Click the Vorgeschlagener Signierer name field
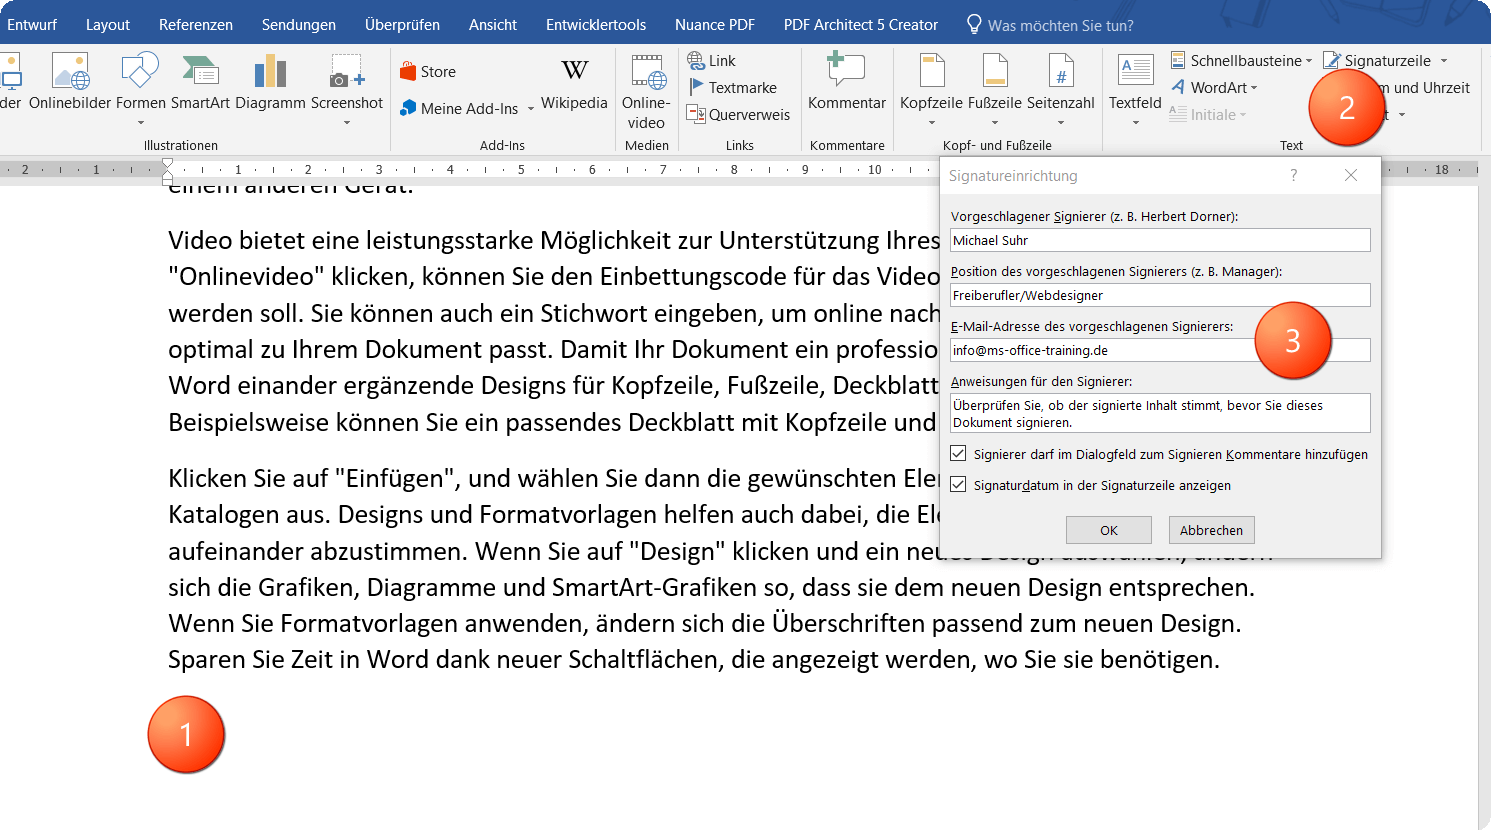1491x831 pixels. (x=1160, y=240)
